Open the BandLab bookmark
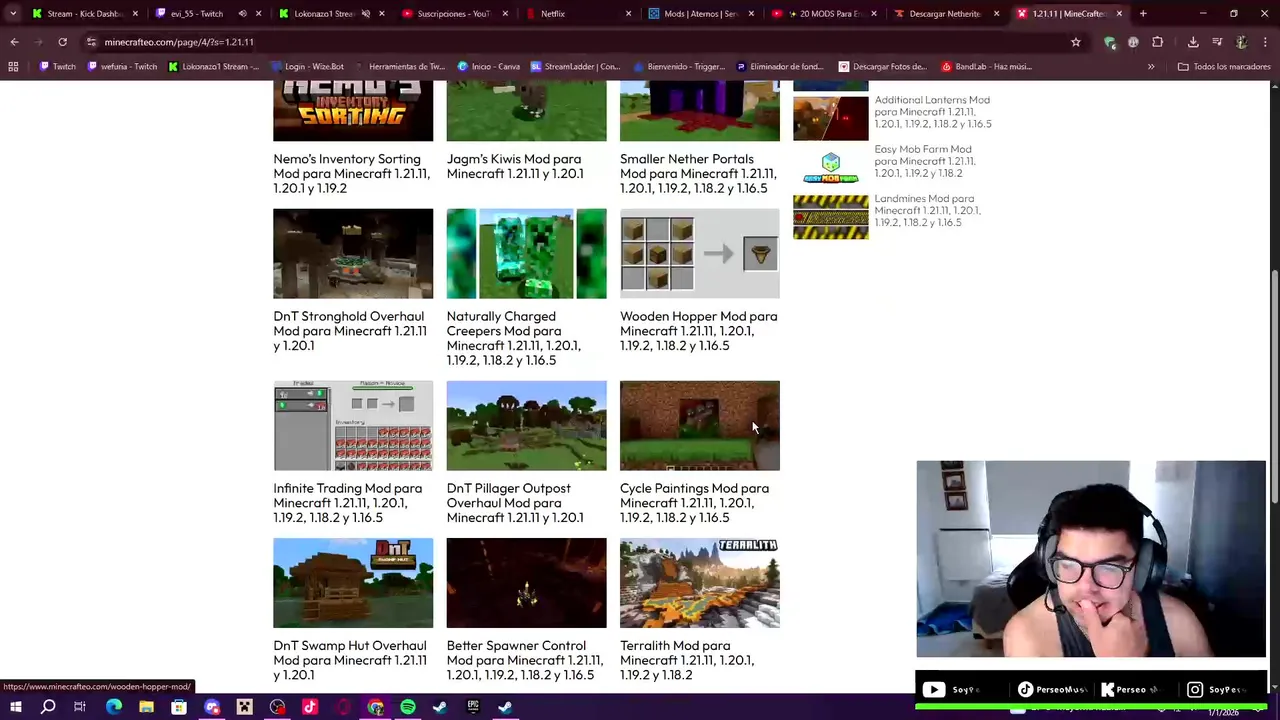 986,67
